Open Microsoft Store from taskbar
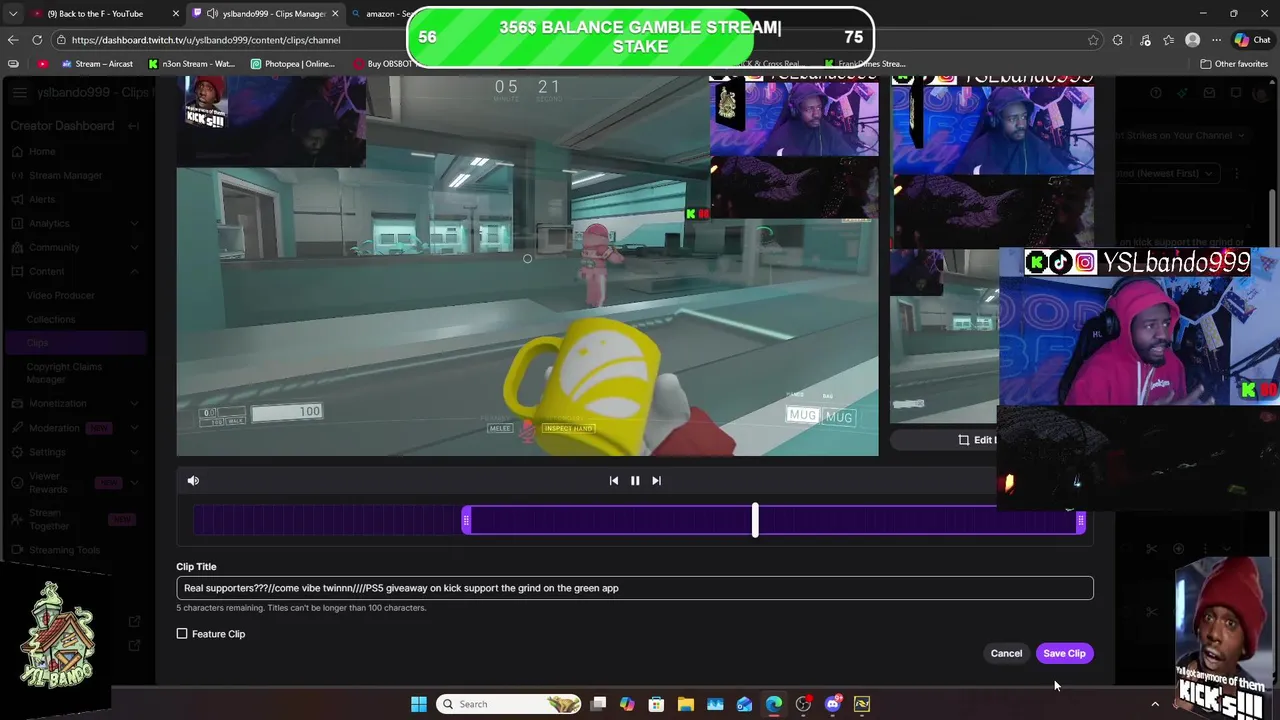1280x720 pixels. click(x=656, y=704)
